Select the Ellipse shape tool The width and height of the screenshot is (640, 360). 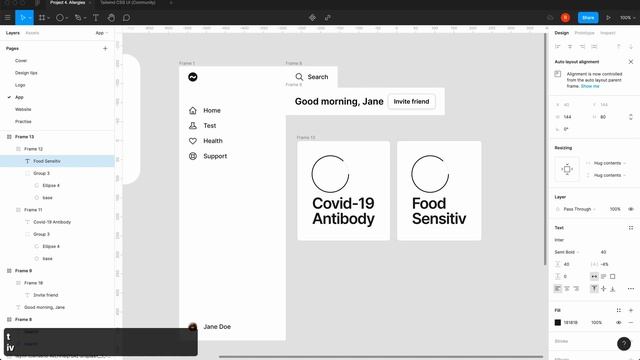click(x=60, y=18)
